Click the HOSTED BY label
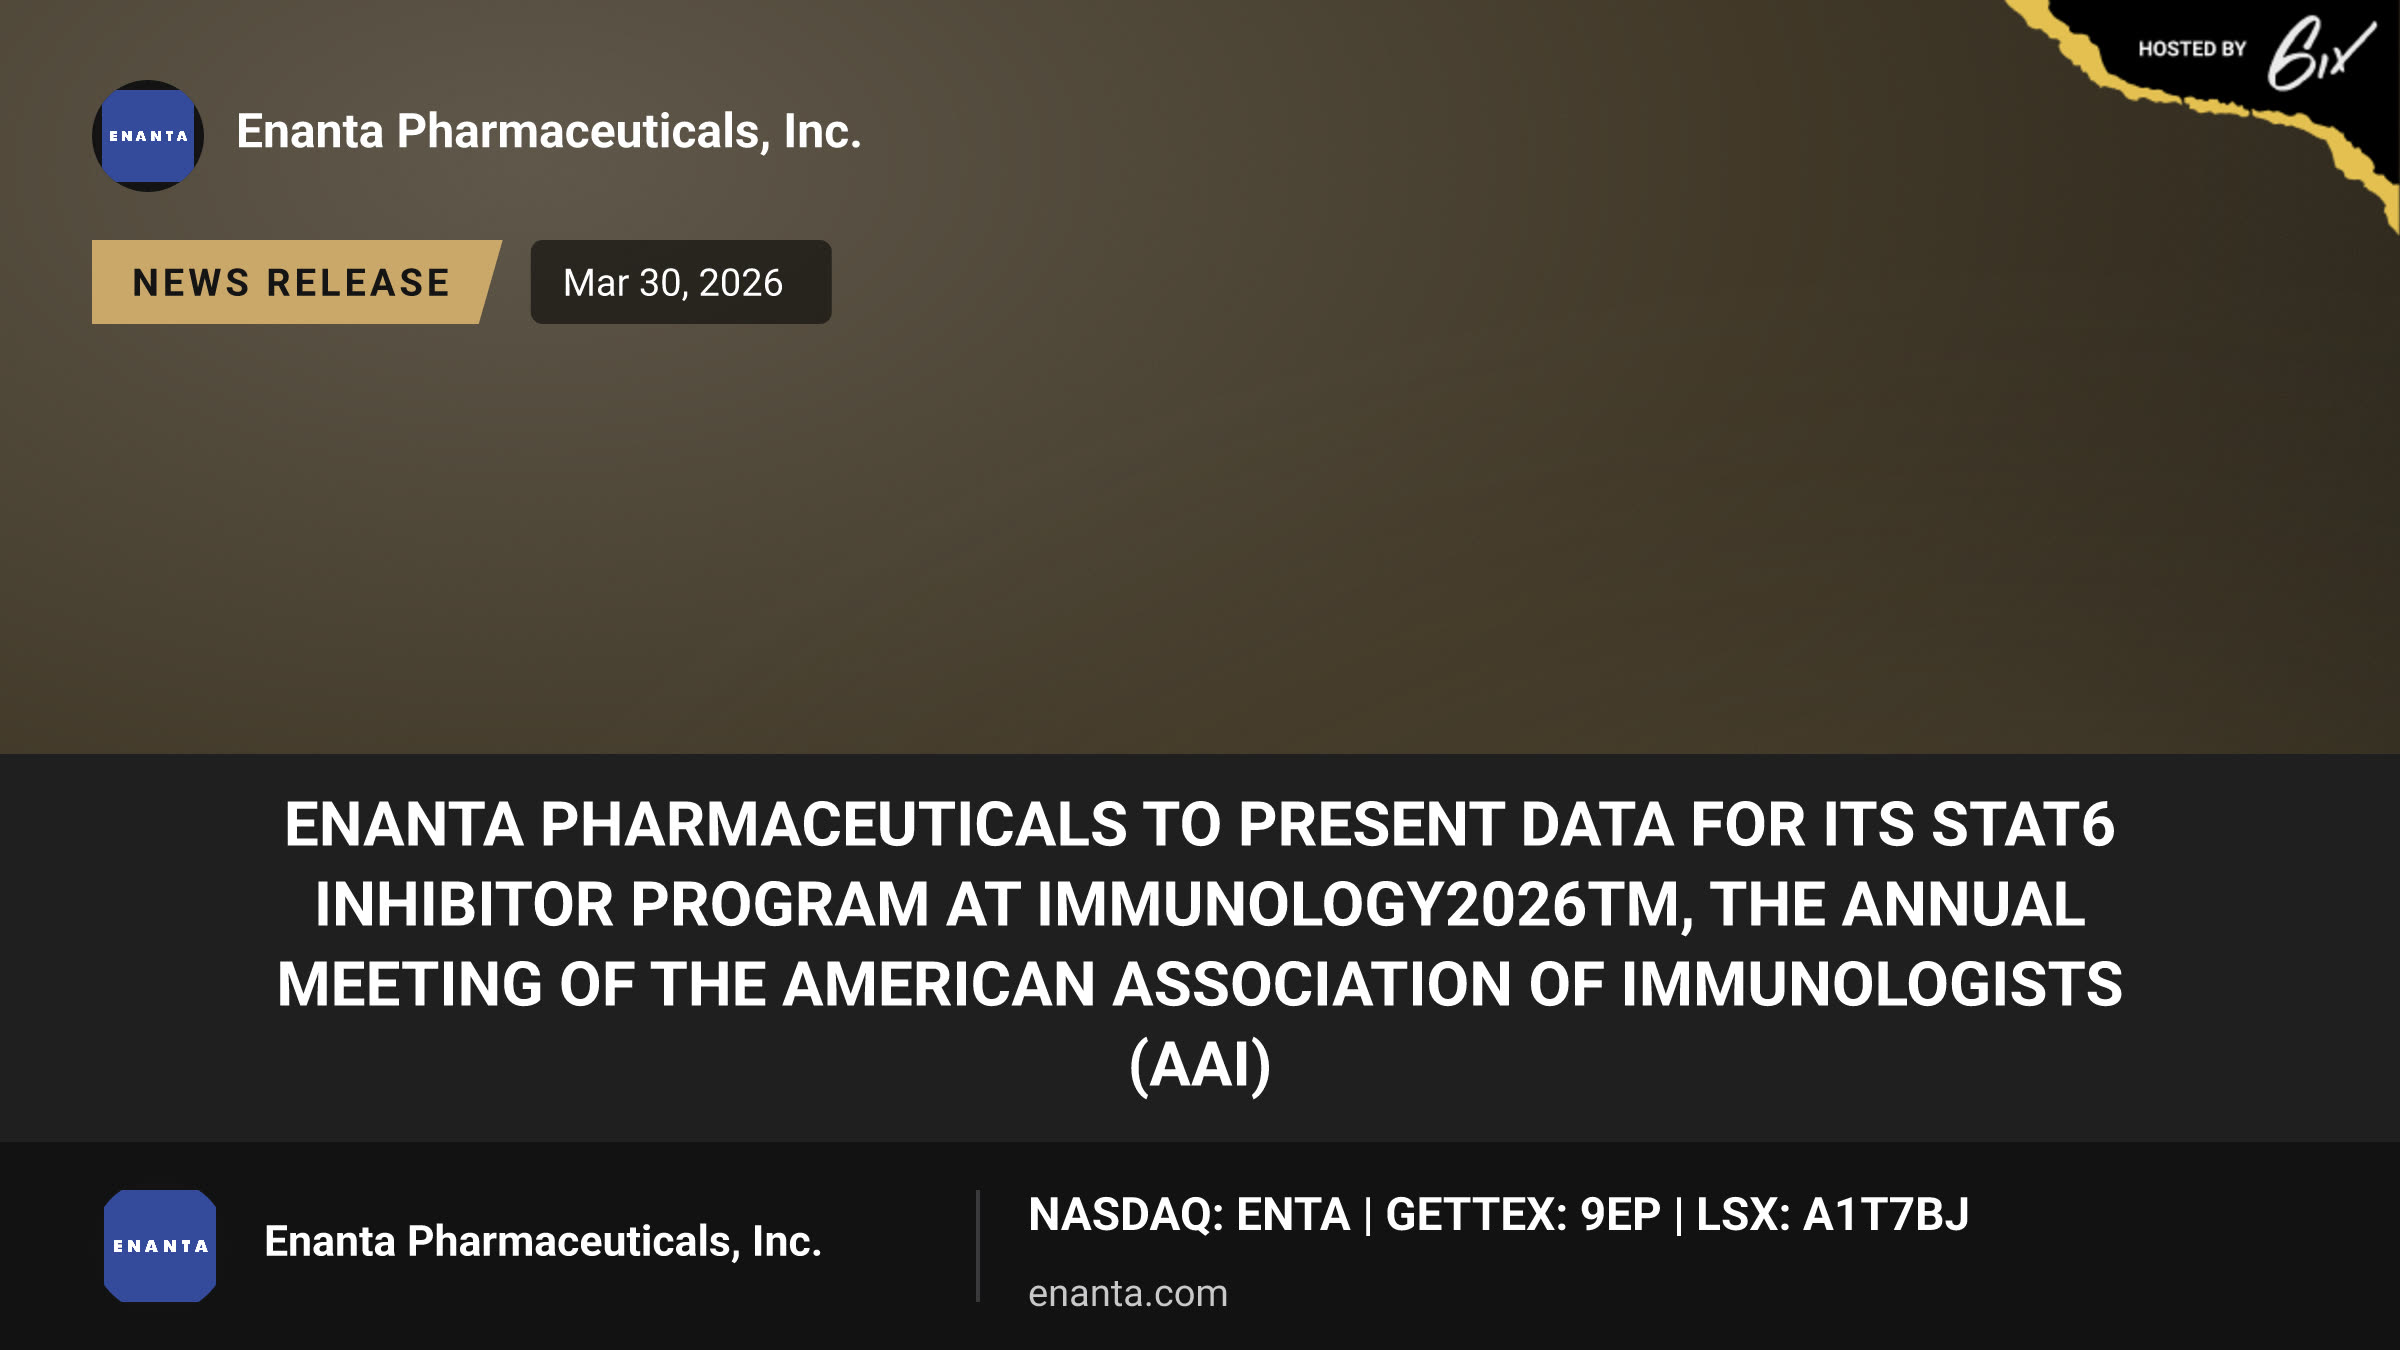 click(2192, 49)
